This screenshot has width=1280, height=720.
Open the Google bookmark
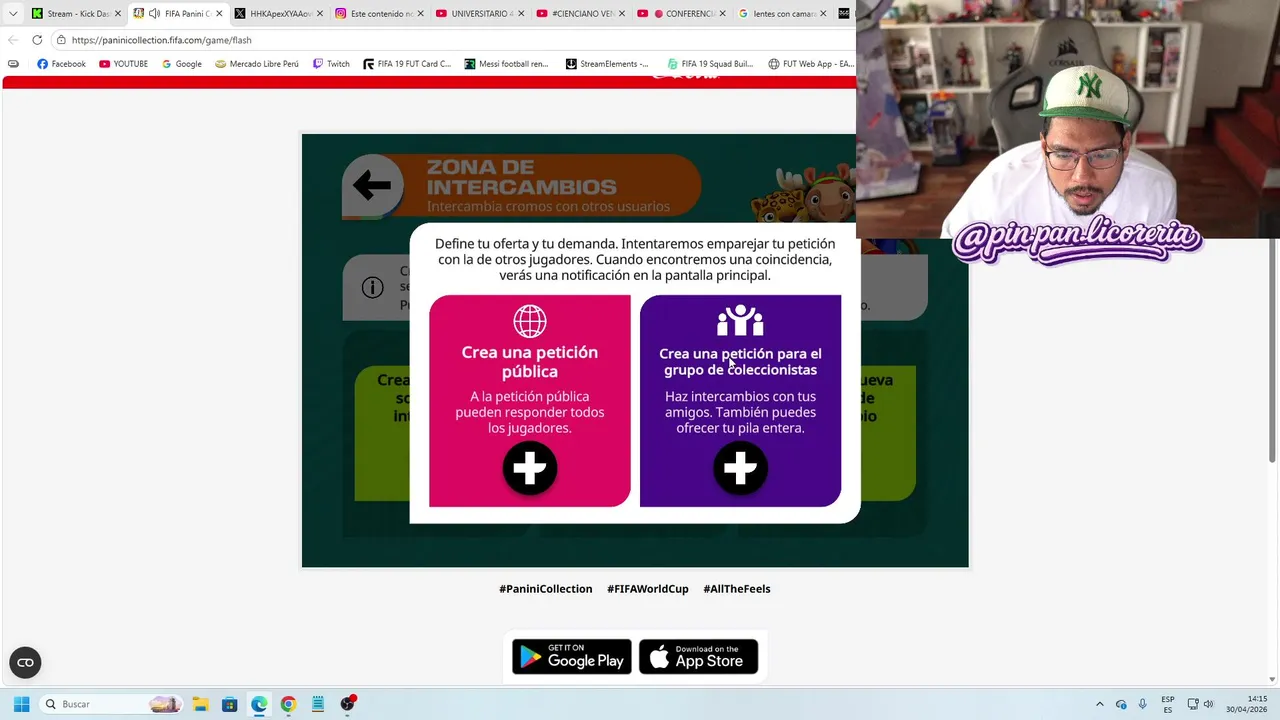[181, 64]
